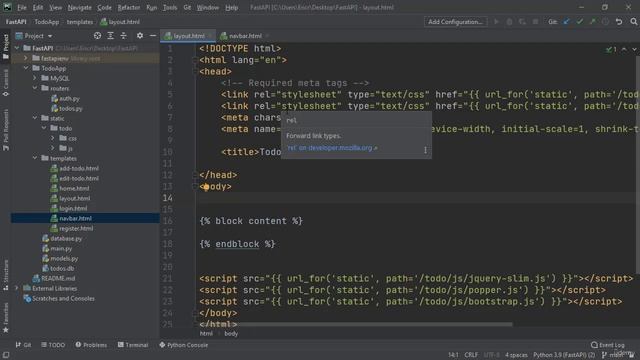Click body breadcrumb in editor footer
Viewport: 640px width, 360px height.
coord(231,333)
